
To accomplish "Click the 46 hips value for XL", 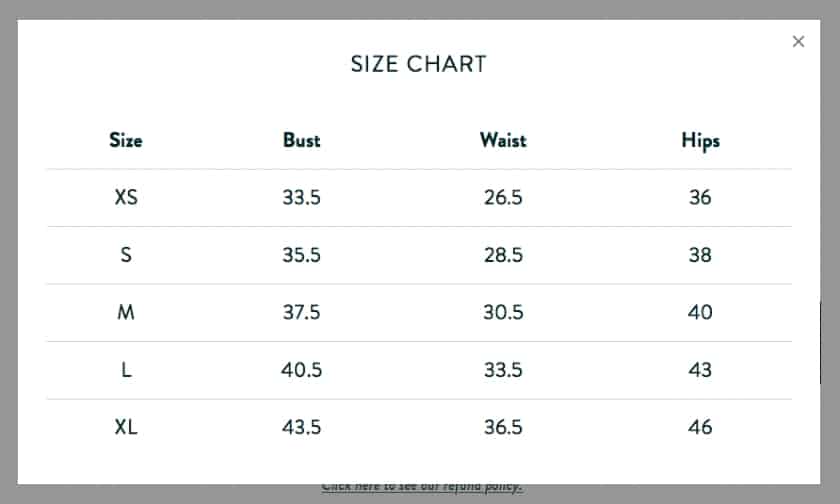I will coord(700,427).
